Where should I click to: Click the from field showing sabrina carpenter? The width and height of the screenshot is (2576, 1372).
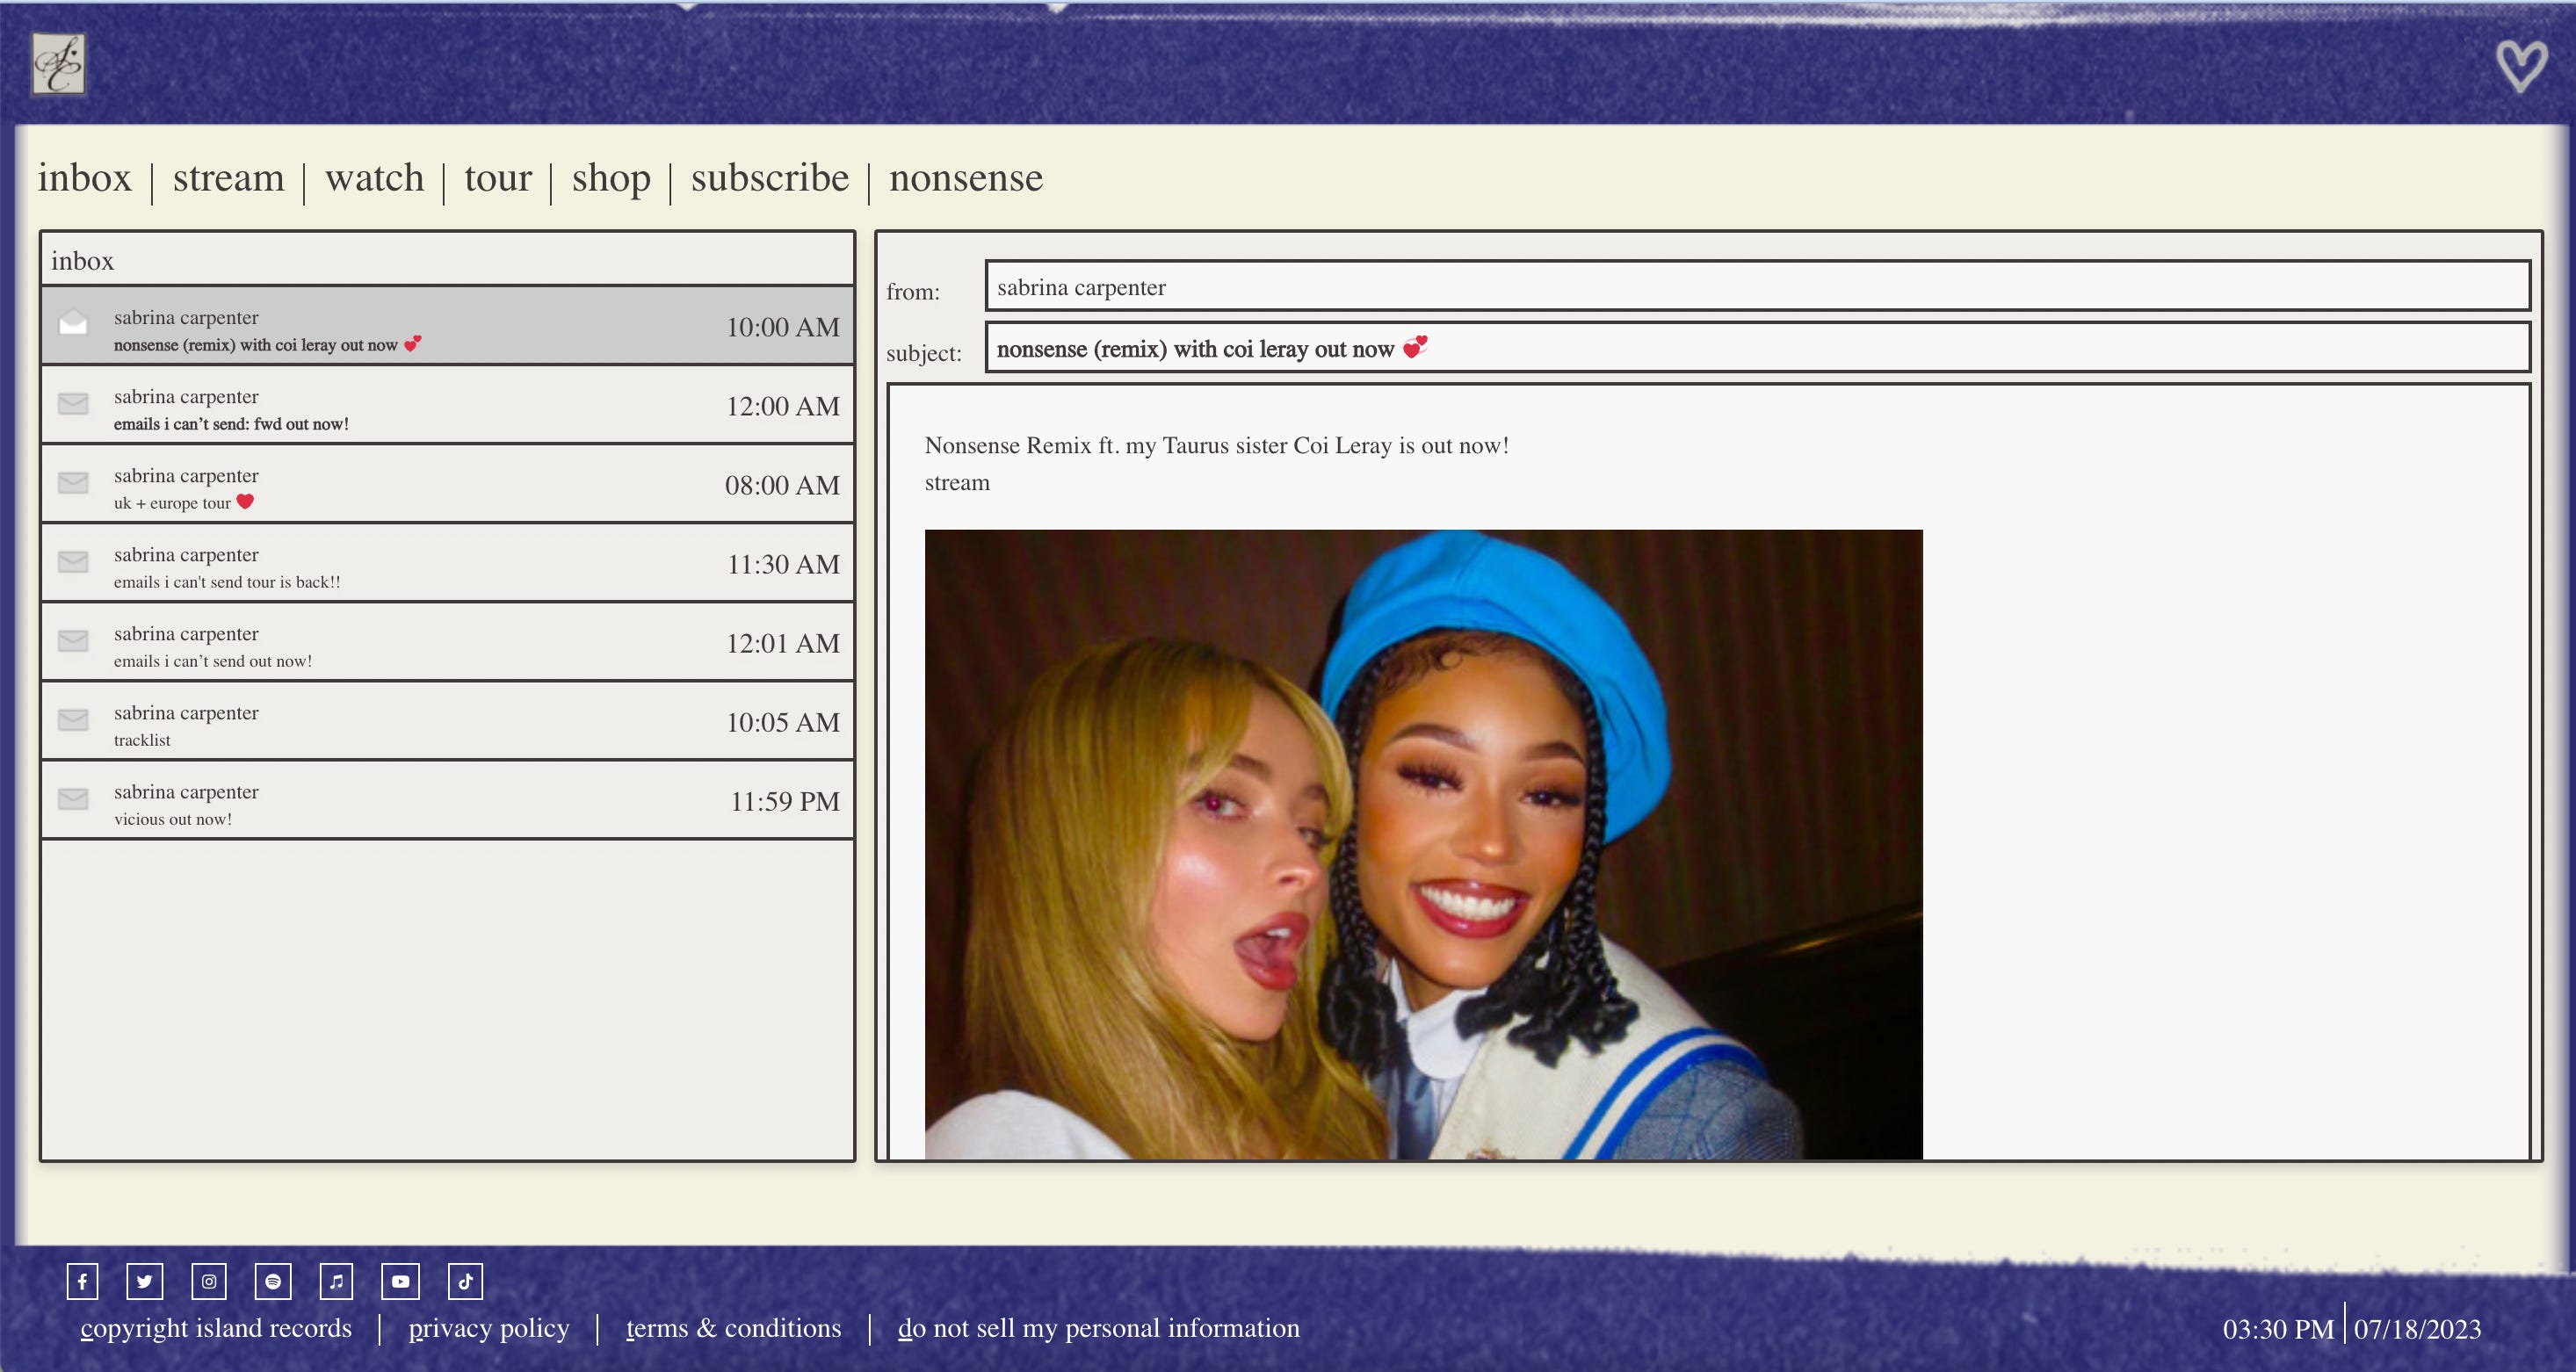click(1758, 286)
